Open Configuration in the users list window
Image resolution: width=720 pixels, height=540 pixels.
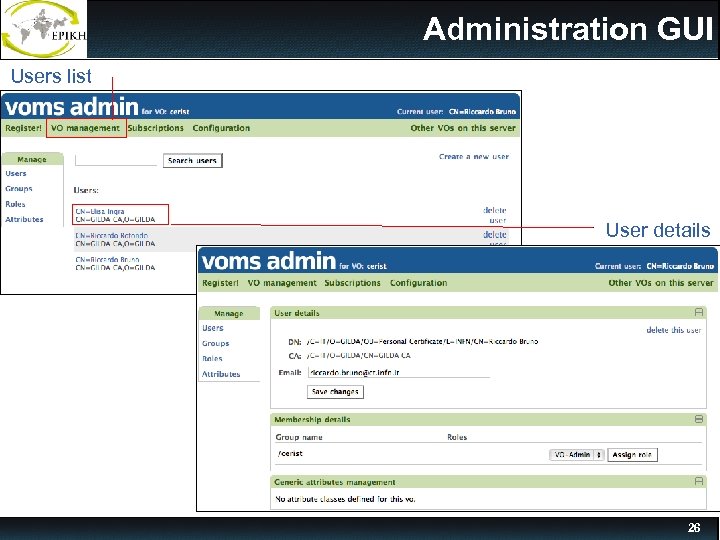[221, 128]
